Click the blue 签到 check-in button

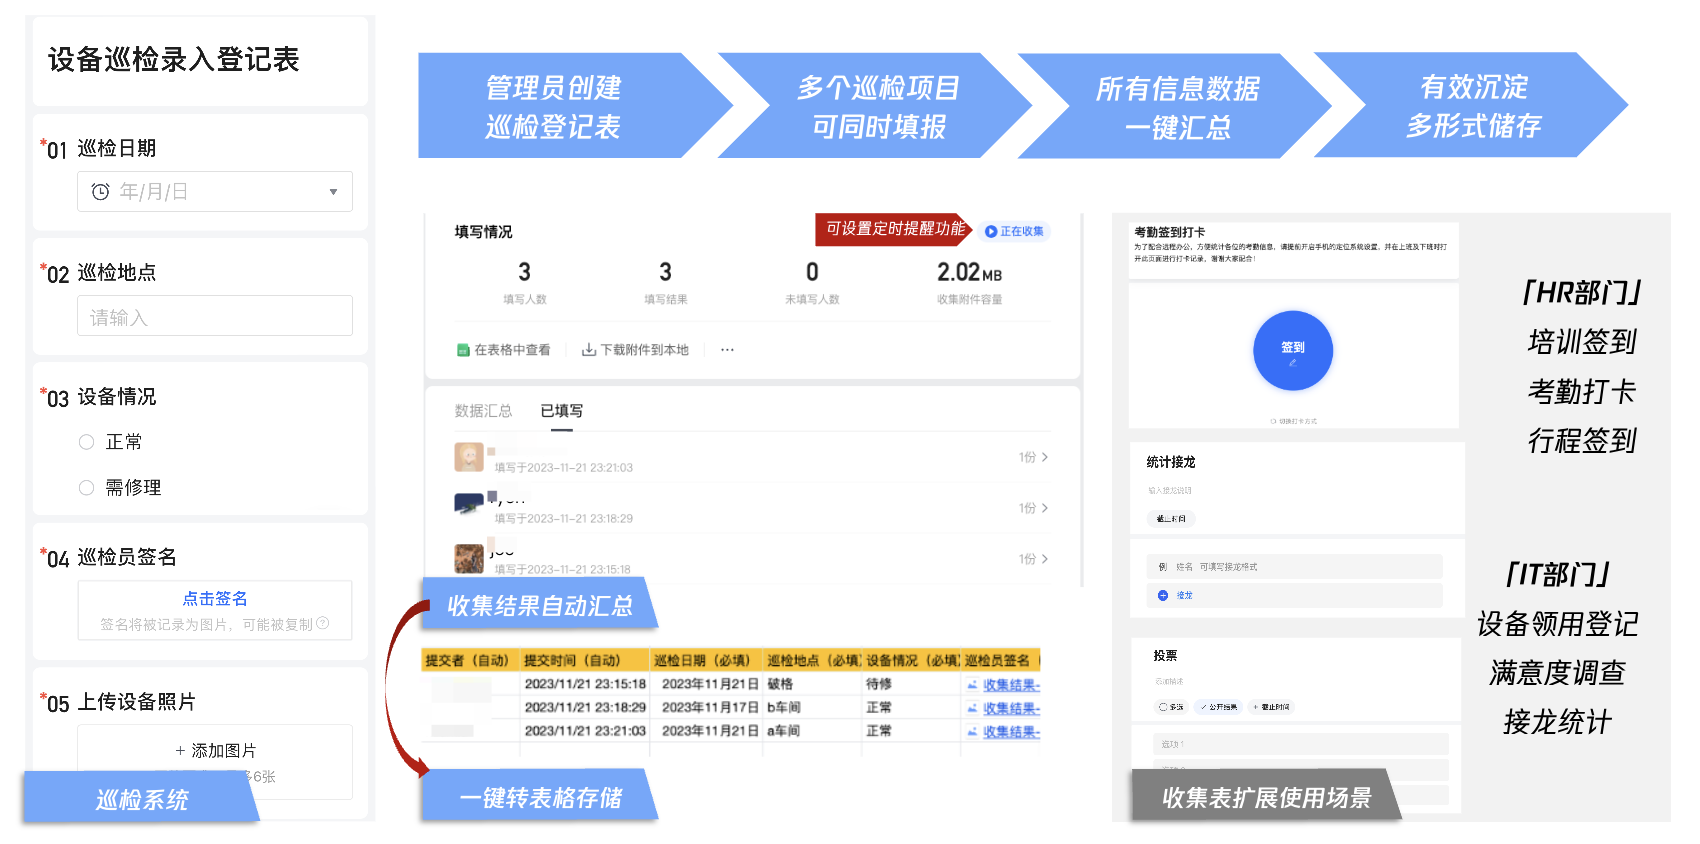1293,351
